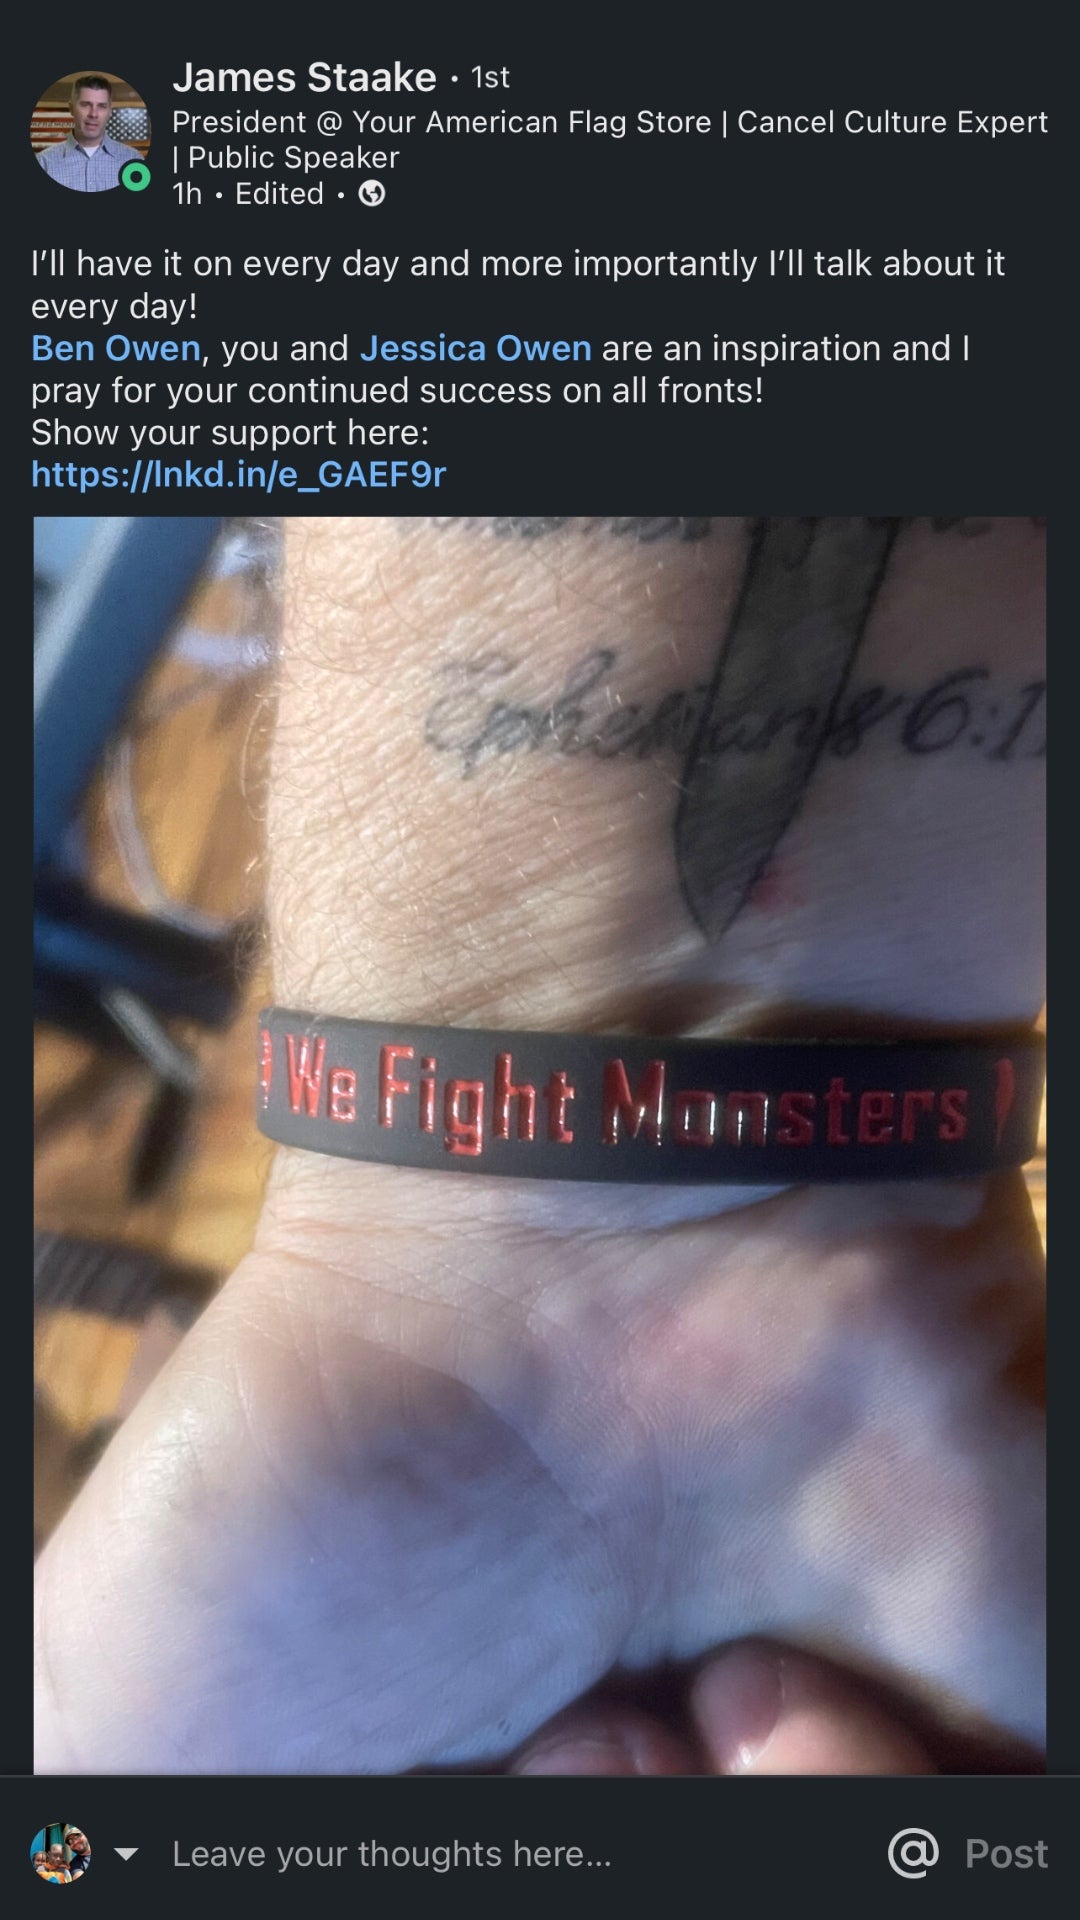Open the We Fight Monsters wristband photo

click(540, 1145)
